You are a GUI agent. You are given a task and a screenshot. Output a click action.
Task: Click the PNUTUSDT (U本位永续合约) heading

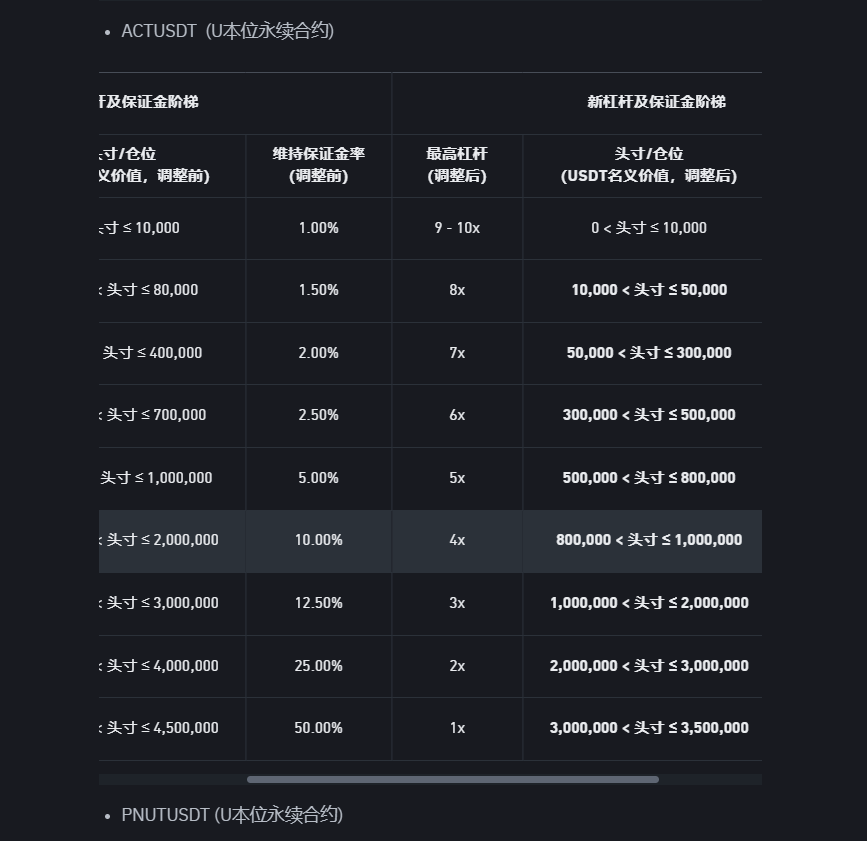(x=231, y=815)
